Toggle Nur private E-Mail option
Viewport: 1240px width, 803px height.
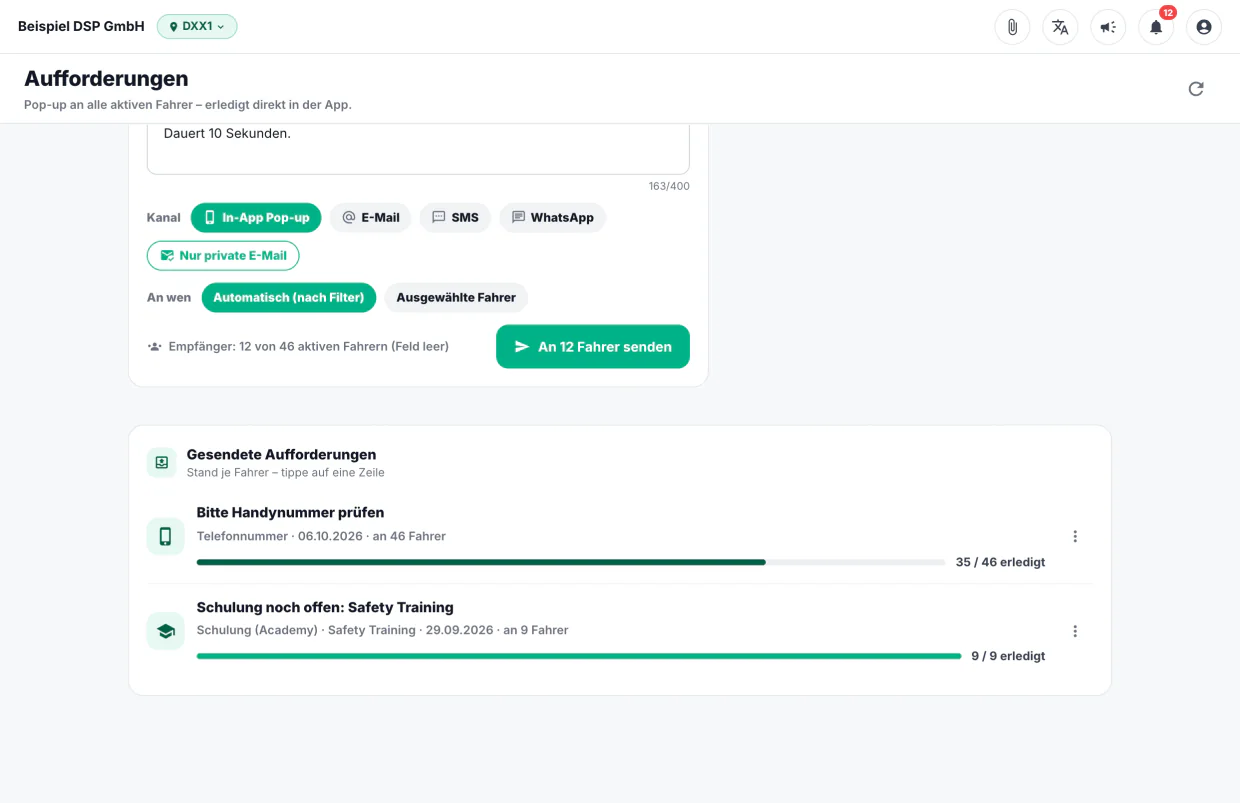[x=223, y=255]
